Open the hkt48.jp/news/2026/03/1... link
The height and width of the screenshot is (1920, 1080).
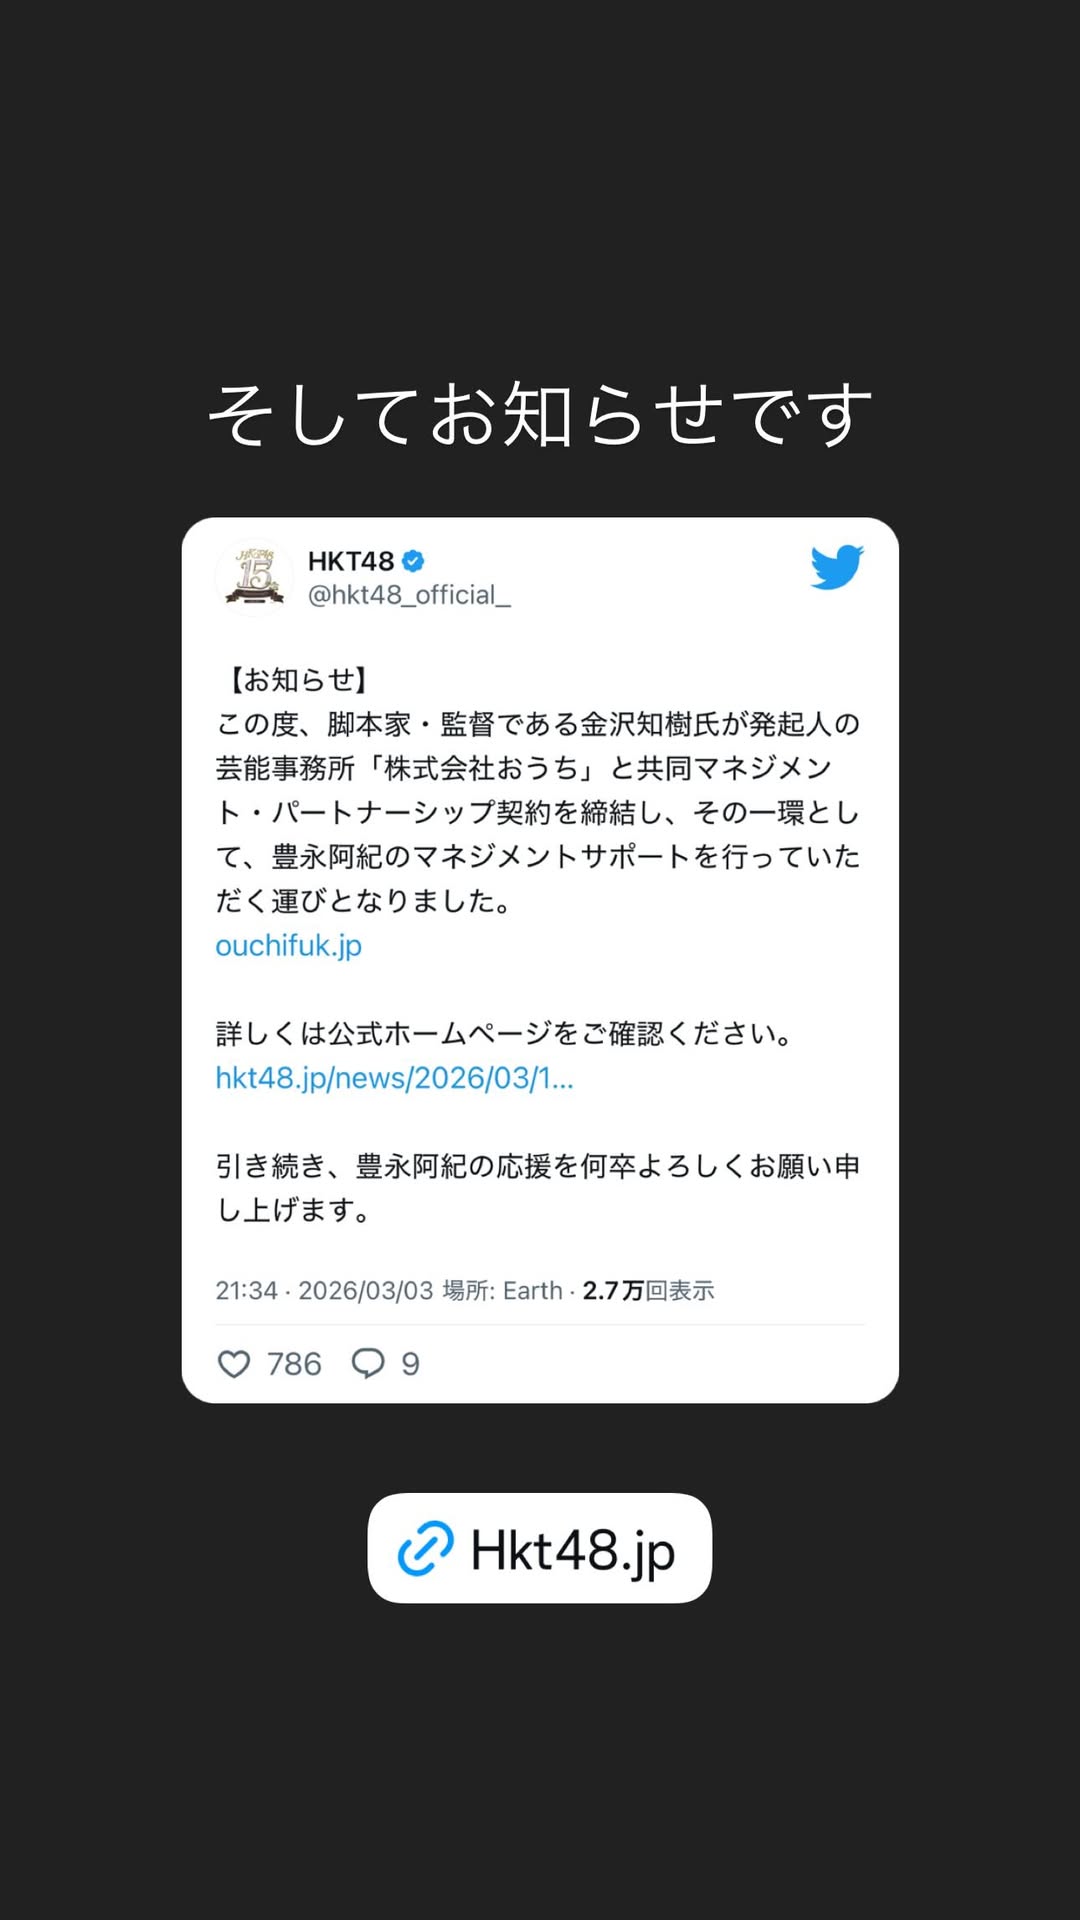[395, 1078]
